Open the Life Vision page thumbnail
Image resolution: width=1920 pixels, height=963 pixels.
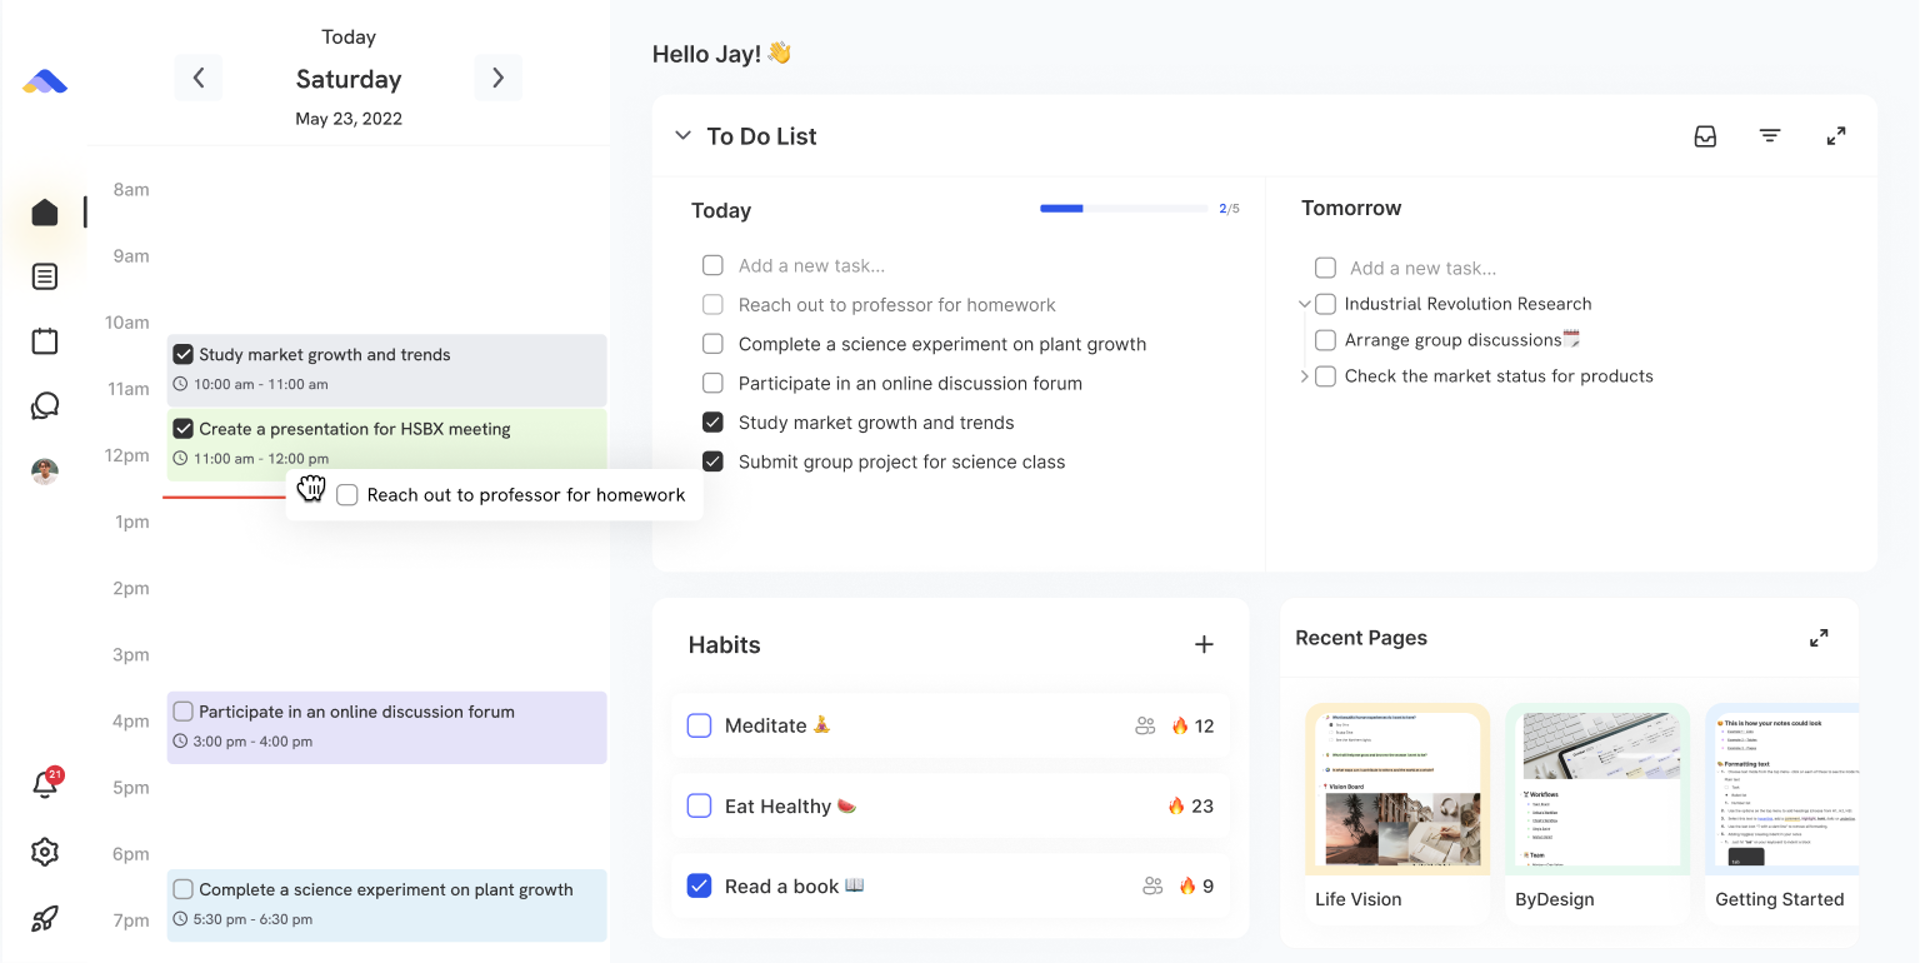coord(1397,790)
